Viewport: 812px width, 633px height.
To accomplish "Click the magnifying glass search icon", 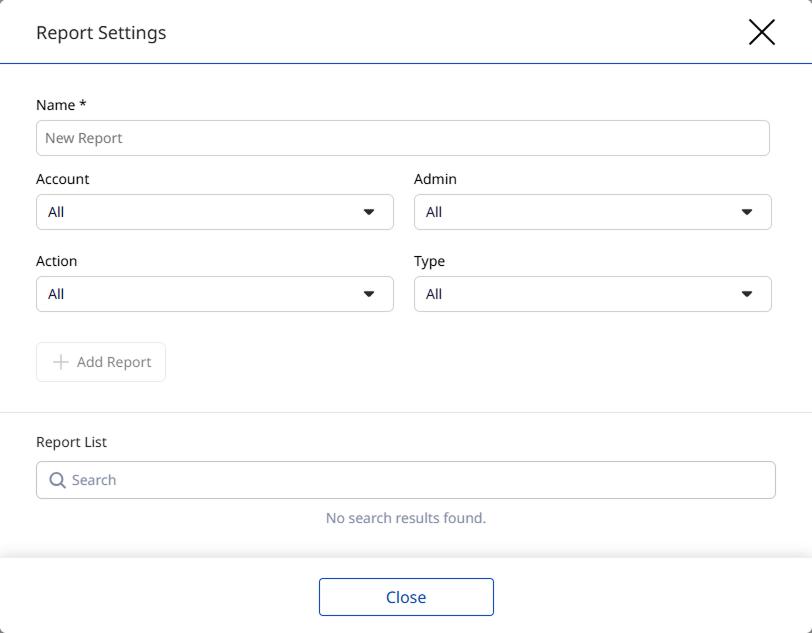I will (x=57, y=480).
